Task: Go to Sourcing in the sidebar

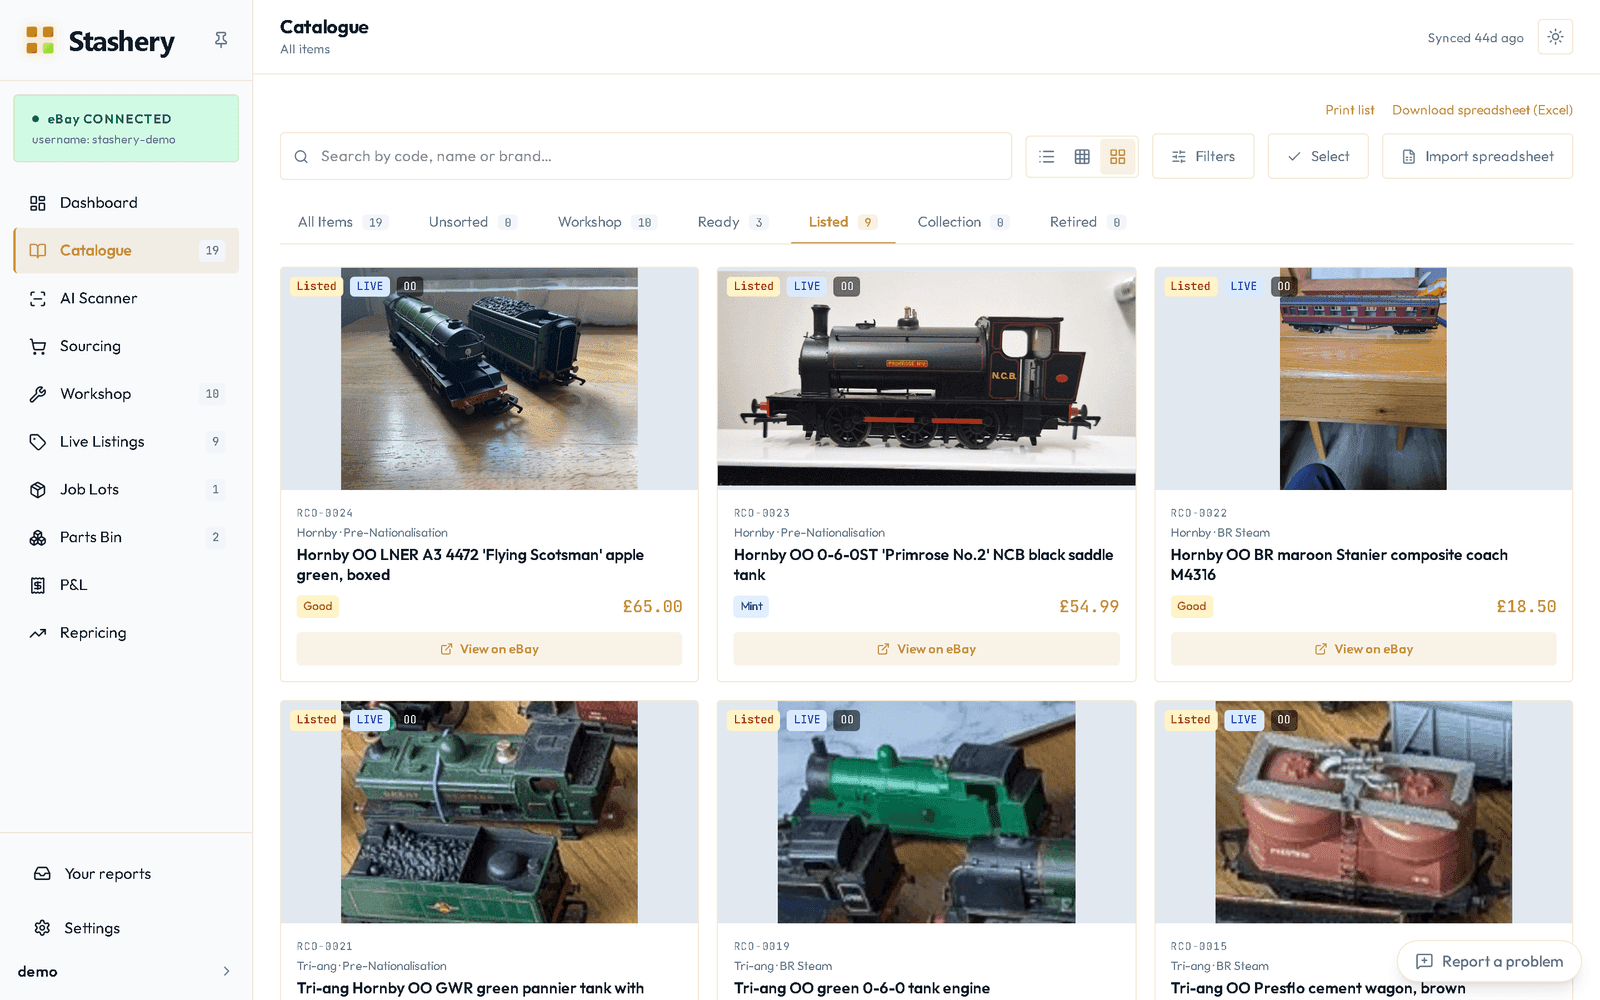Action: tap(126, 346)
